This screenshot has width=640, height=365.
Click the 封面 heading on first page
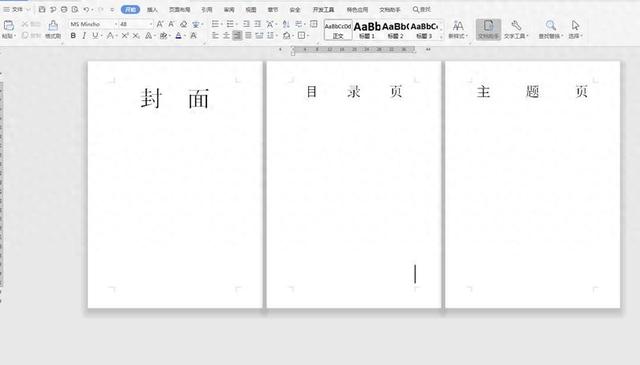click(x=175, y=99)
